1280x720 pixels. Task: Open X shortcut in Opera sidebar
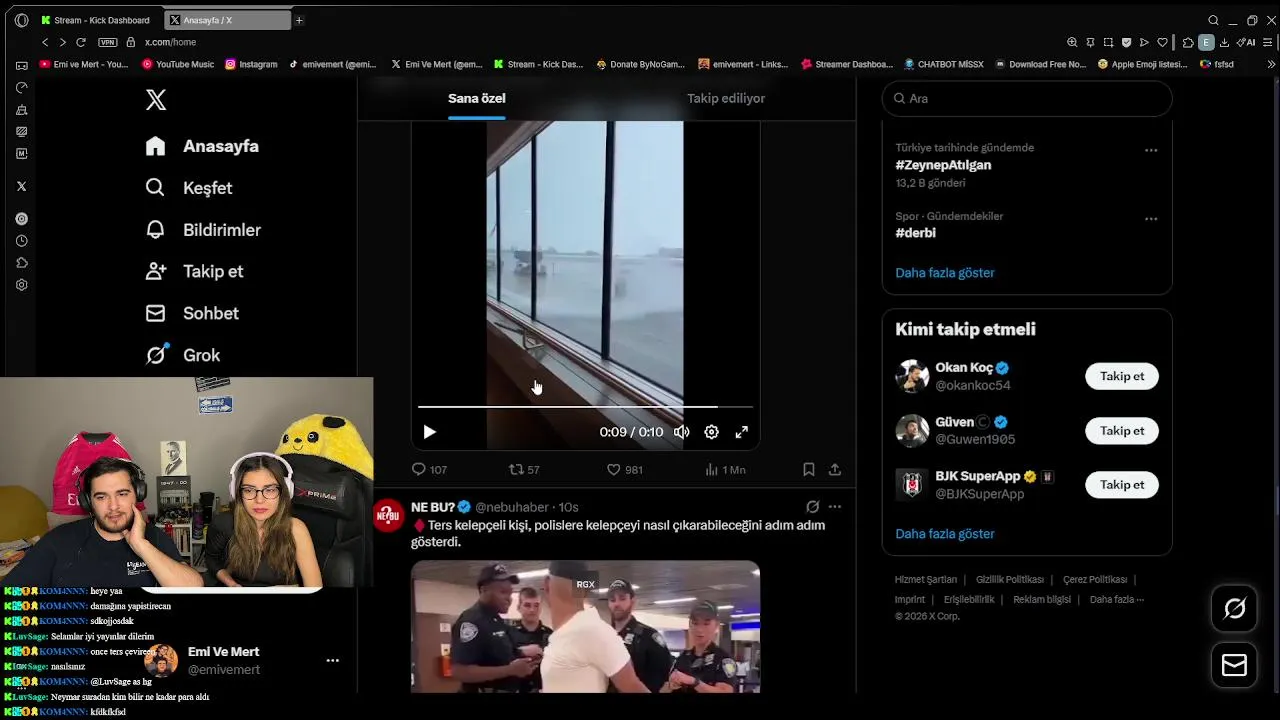(21, 186)
